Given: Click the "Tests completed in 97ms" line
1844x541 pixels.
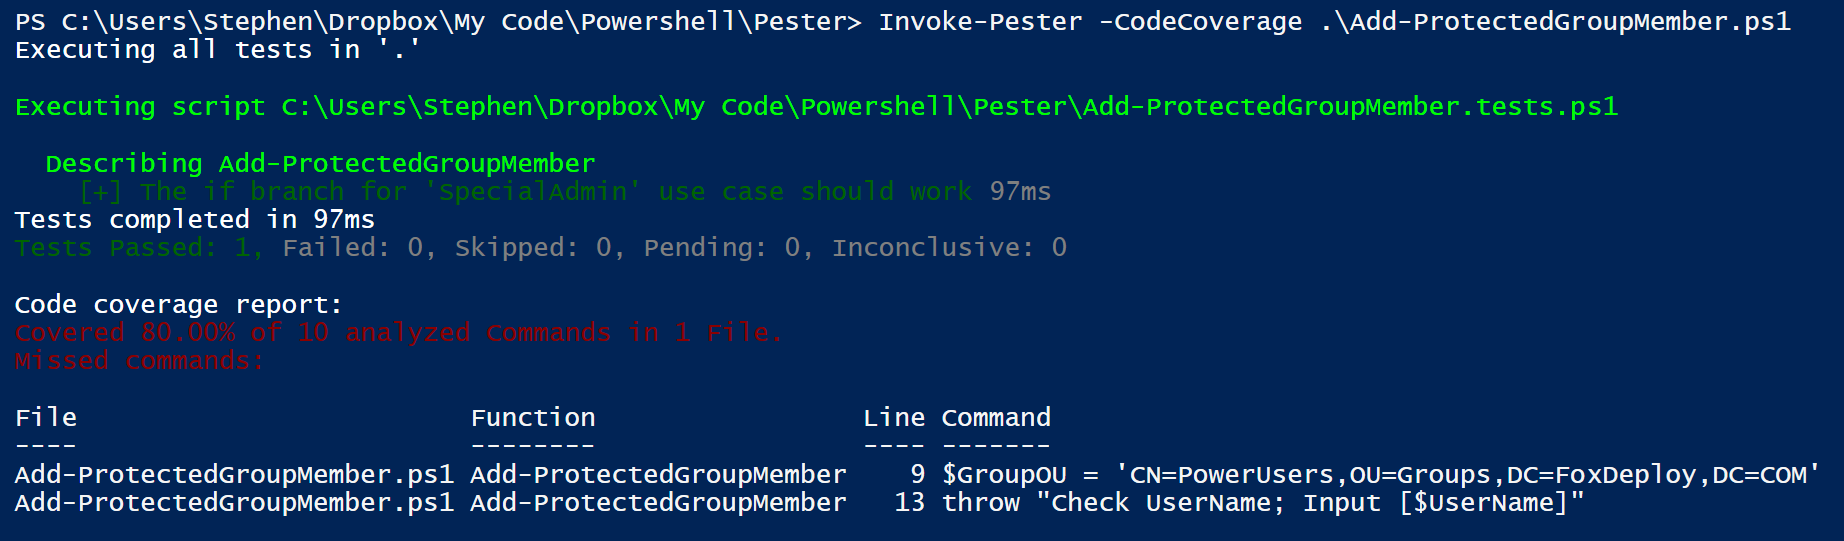Looking at the screenshot, I should [195, 220].
